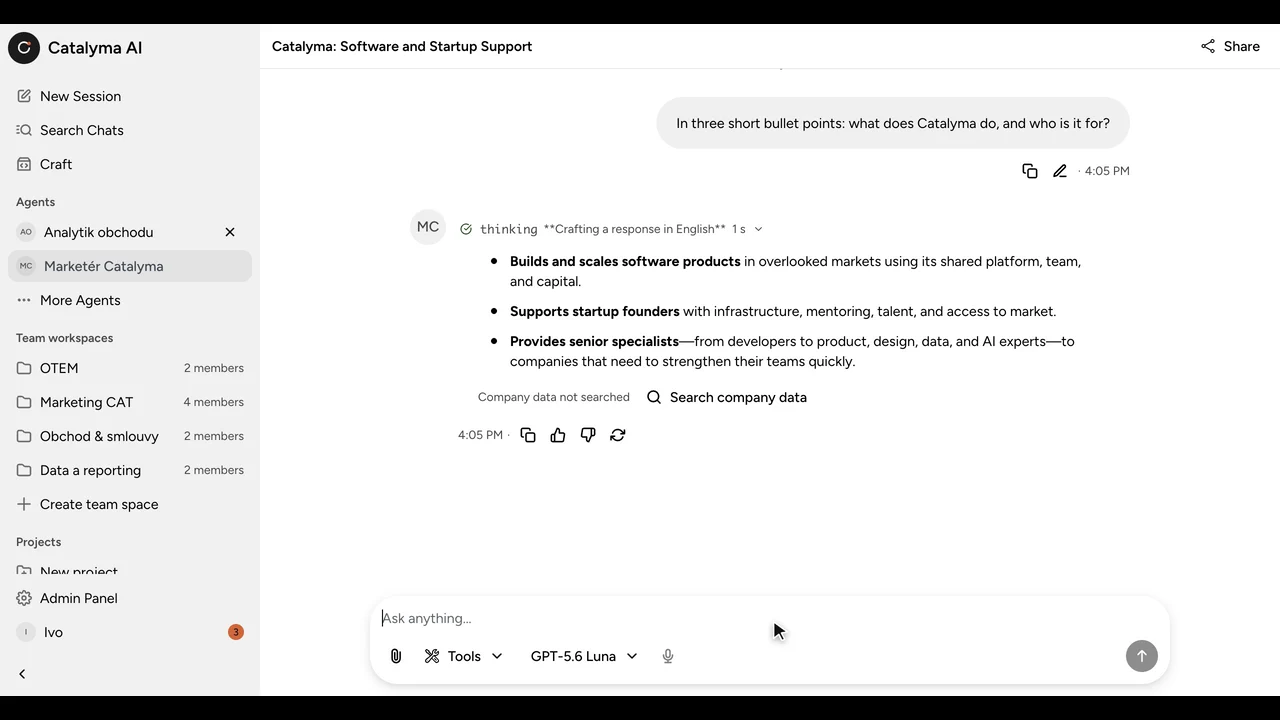
Task: Open More Agents list
Action: [130, 300]
